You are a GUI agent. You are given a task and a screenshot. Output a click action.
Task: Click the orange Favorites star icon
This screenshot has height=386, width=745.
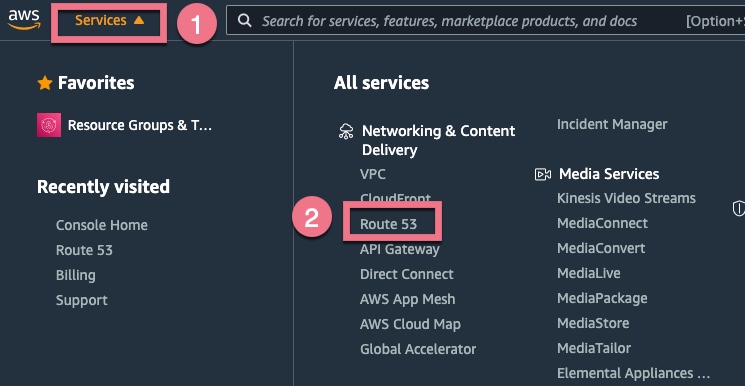(45, 83)
